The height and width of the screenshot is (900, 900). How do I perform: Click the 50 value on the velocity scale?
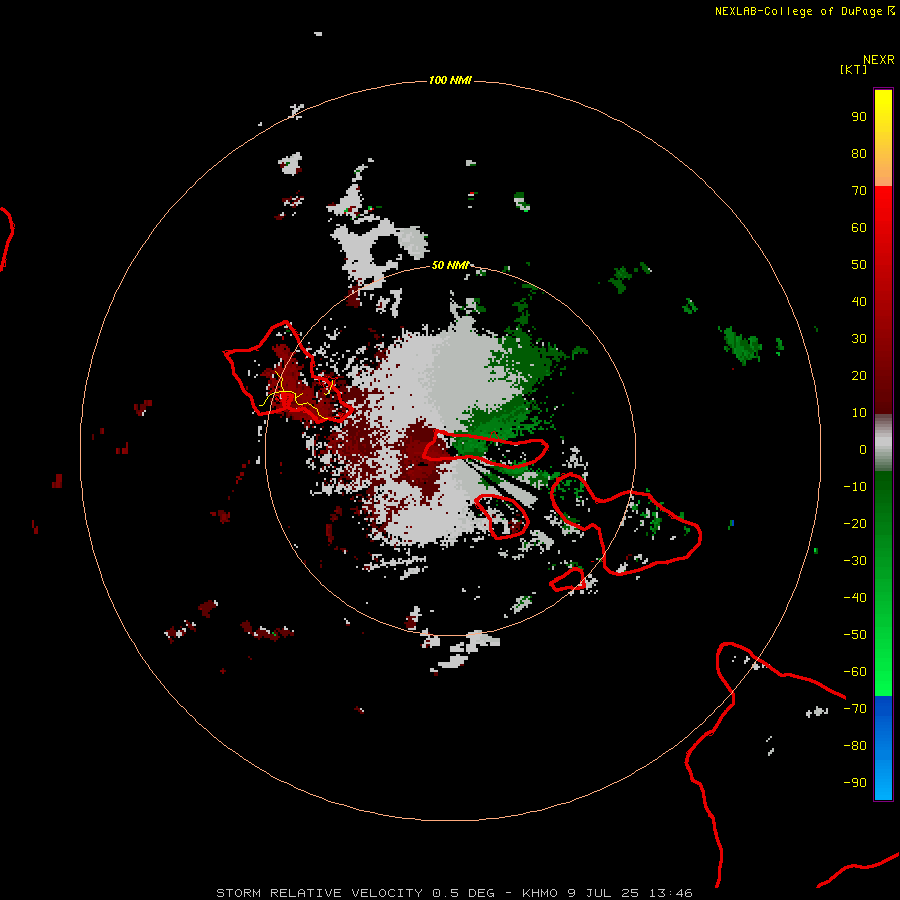click(859, 265)
